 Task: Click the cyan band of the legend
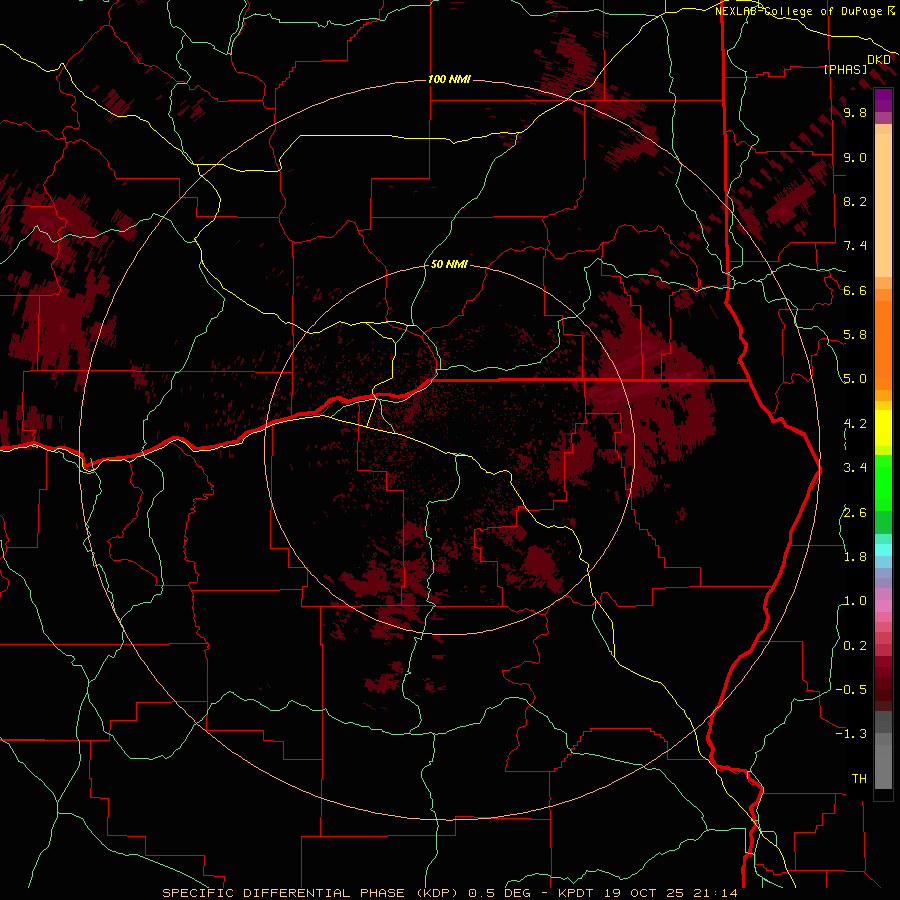[x=883, y=550]
